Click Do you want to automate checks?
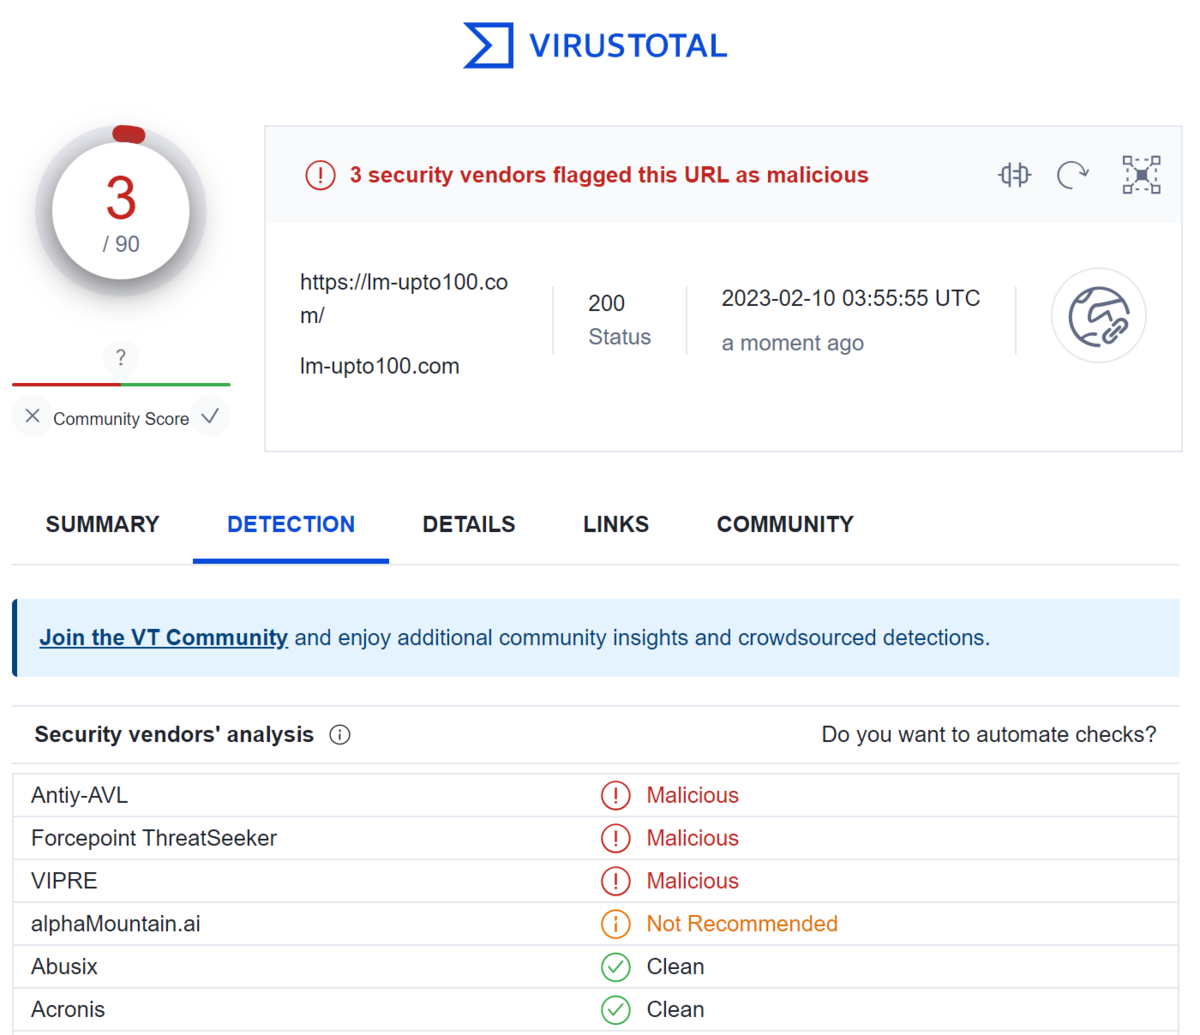1200x1035 pixels. coord(989,735)
